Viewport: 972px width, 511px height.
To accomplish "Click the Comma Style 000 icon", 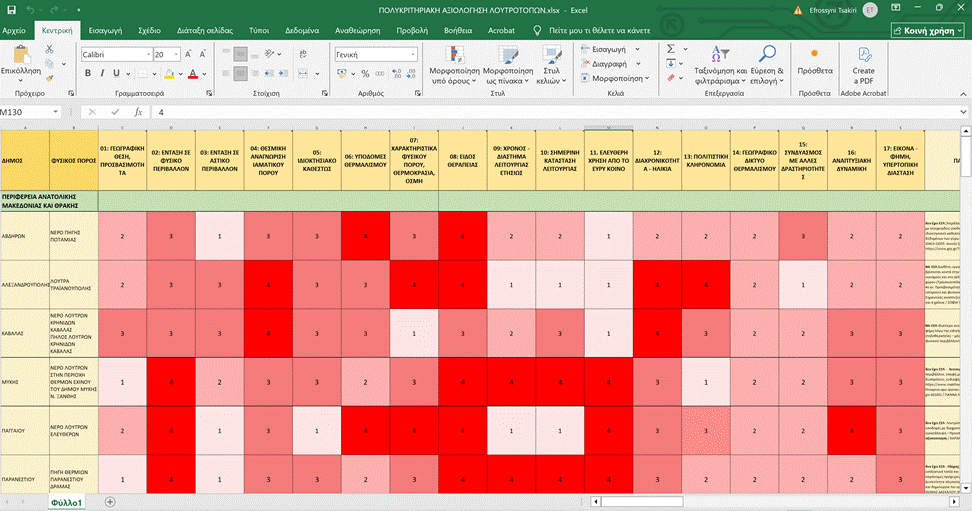I will coord(379,73).
